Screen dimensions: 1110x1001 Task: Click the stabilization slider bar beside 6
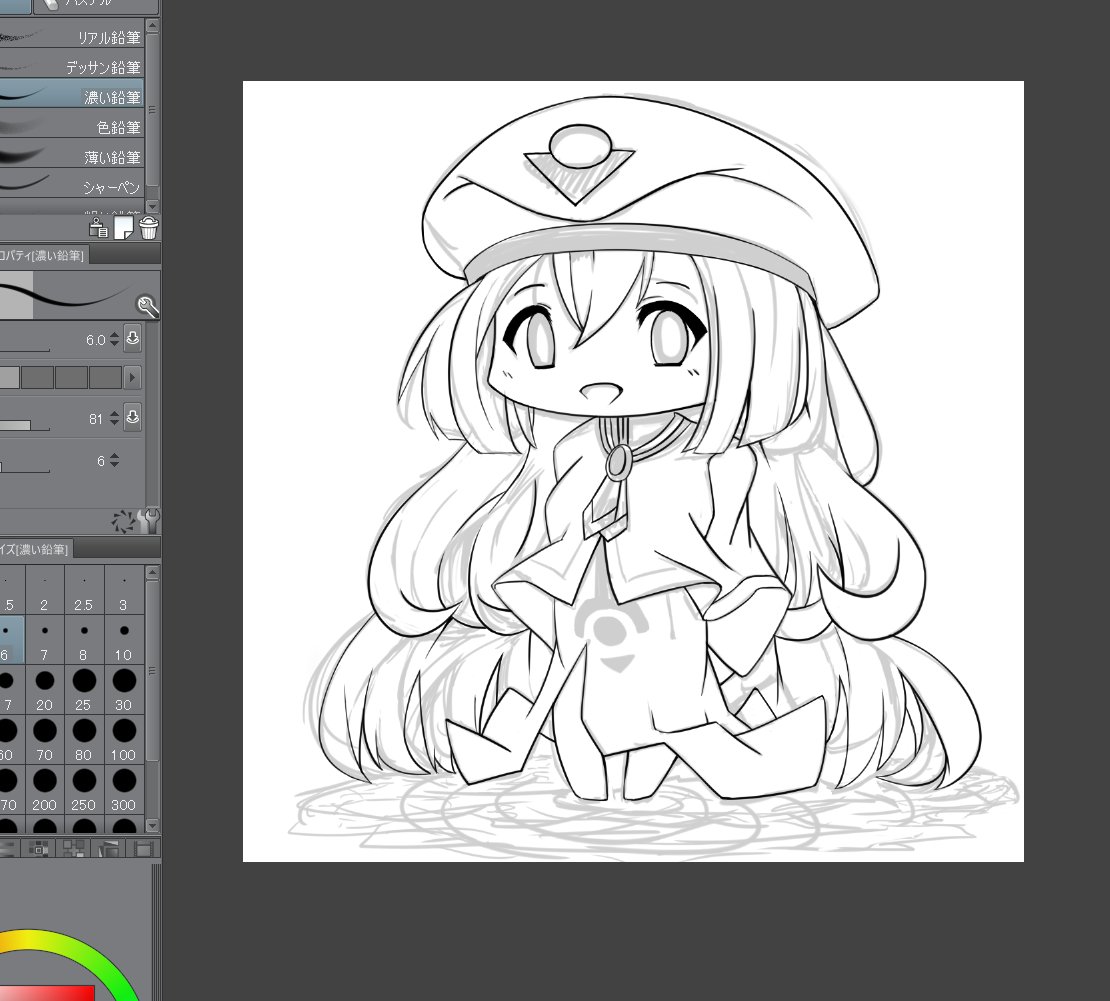[25, 467]
